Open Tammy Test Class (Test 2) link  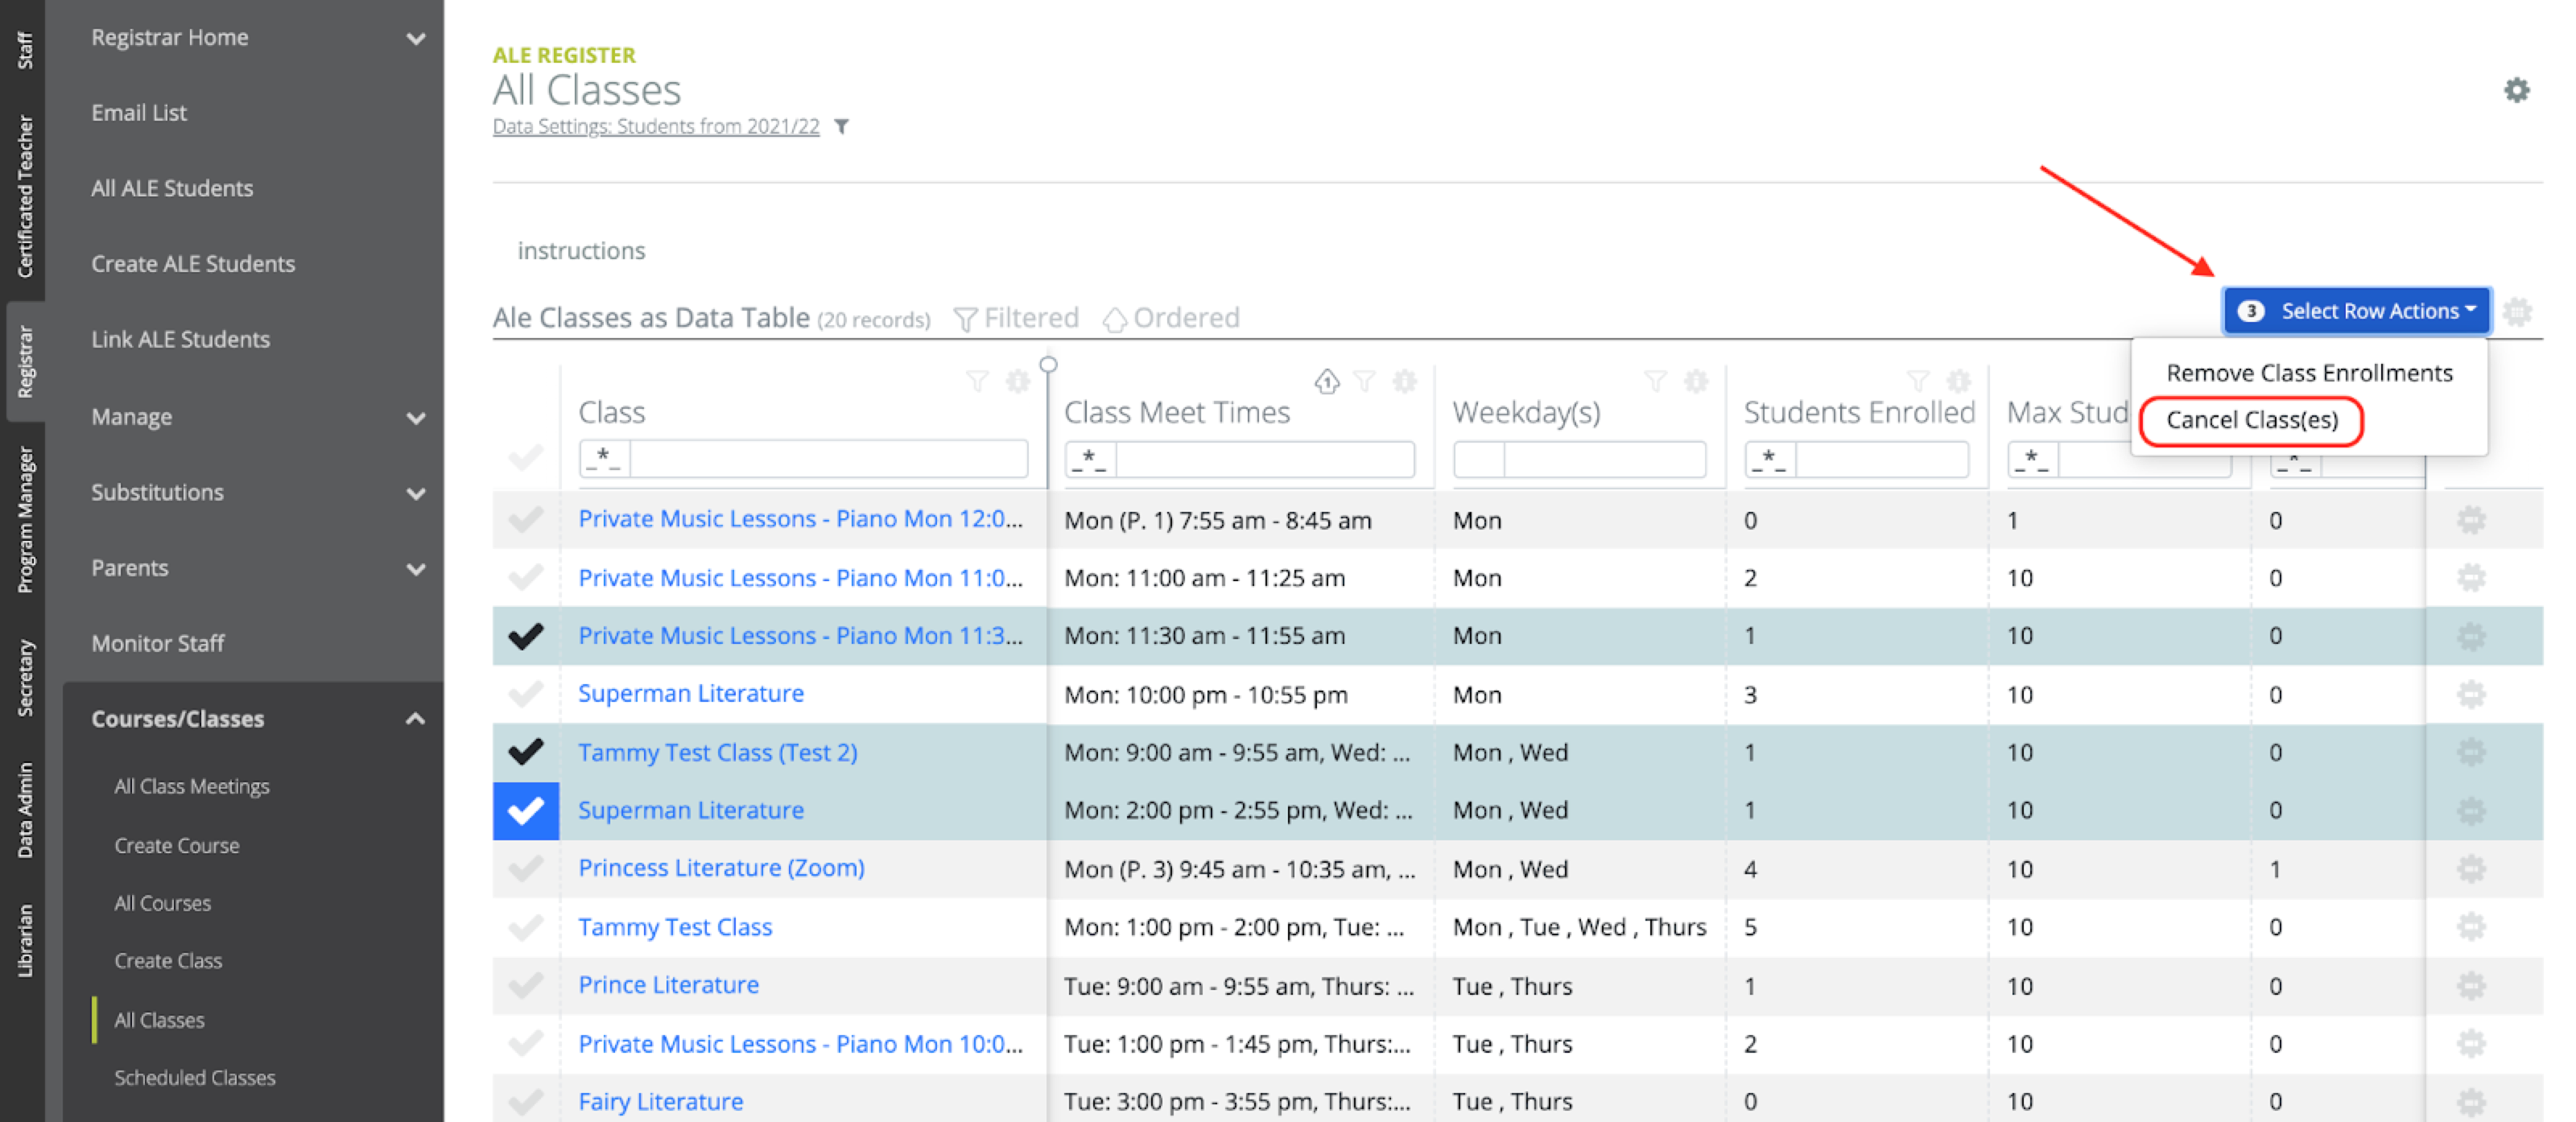[717, 752]
